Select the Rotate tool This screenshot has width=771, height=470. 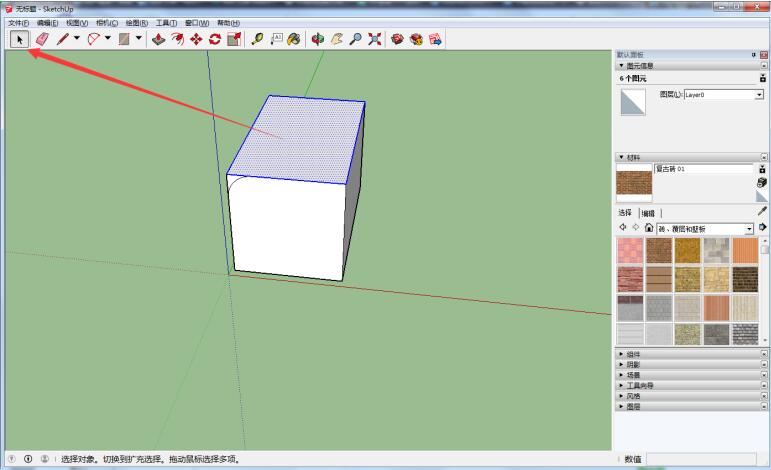214,39
